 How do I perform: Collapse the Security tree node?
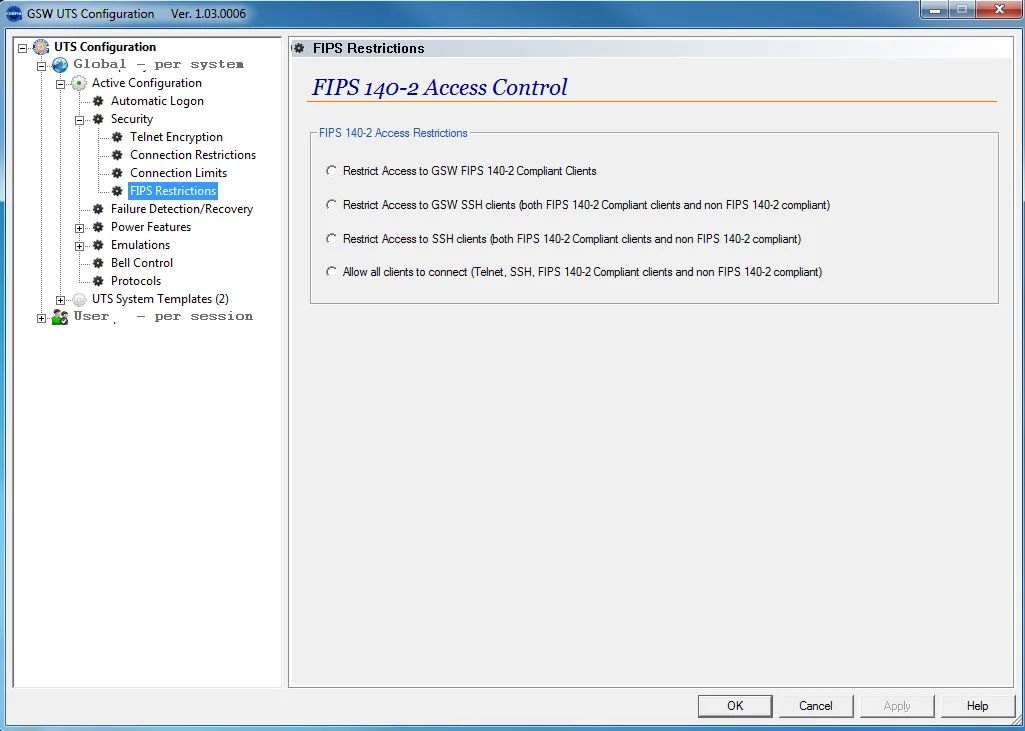(x=80, y=120)
